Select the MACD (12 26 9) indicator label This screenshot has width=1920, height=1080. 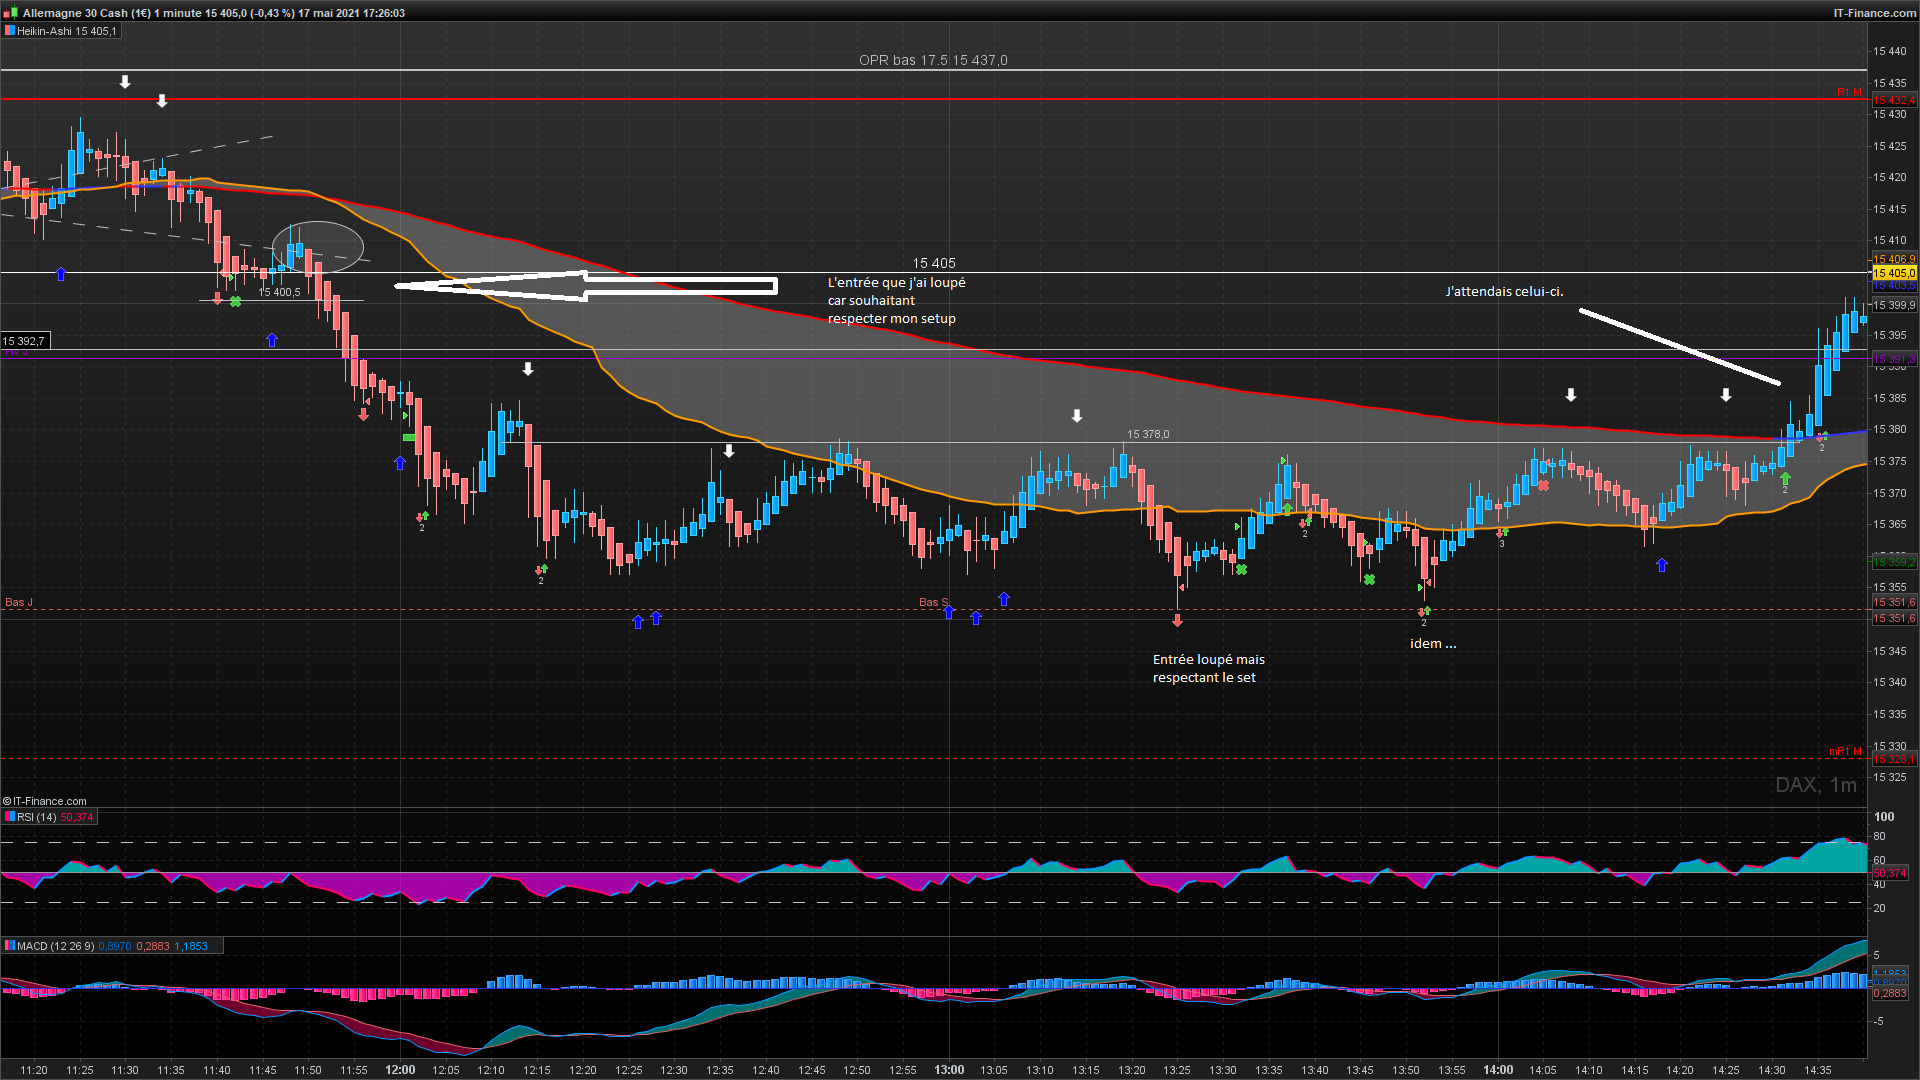click(x=56, y=946)
